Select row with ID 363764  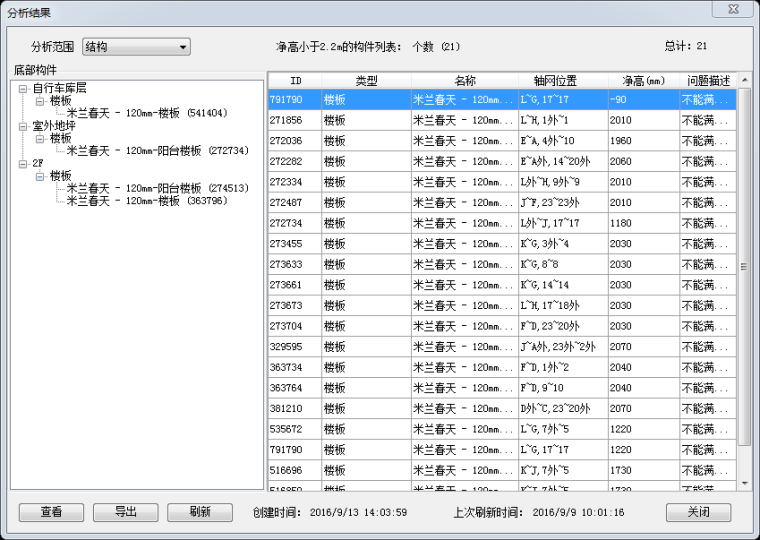[x=502, y=388]
